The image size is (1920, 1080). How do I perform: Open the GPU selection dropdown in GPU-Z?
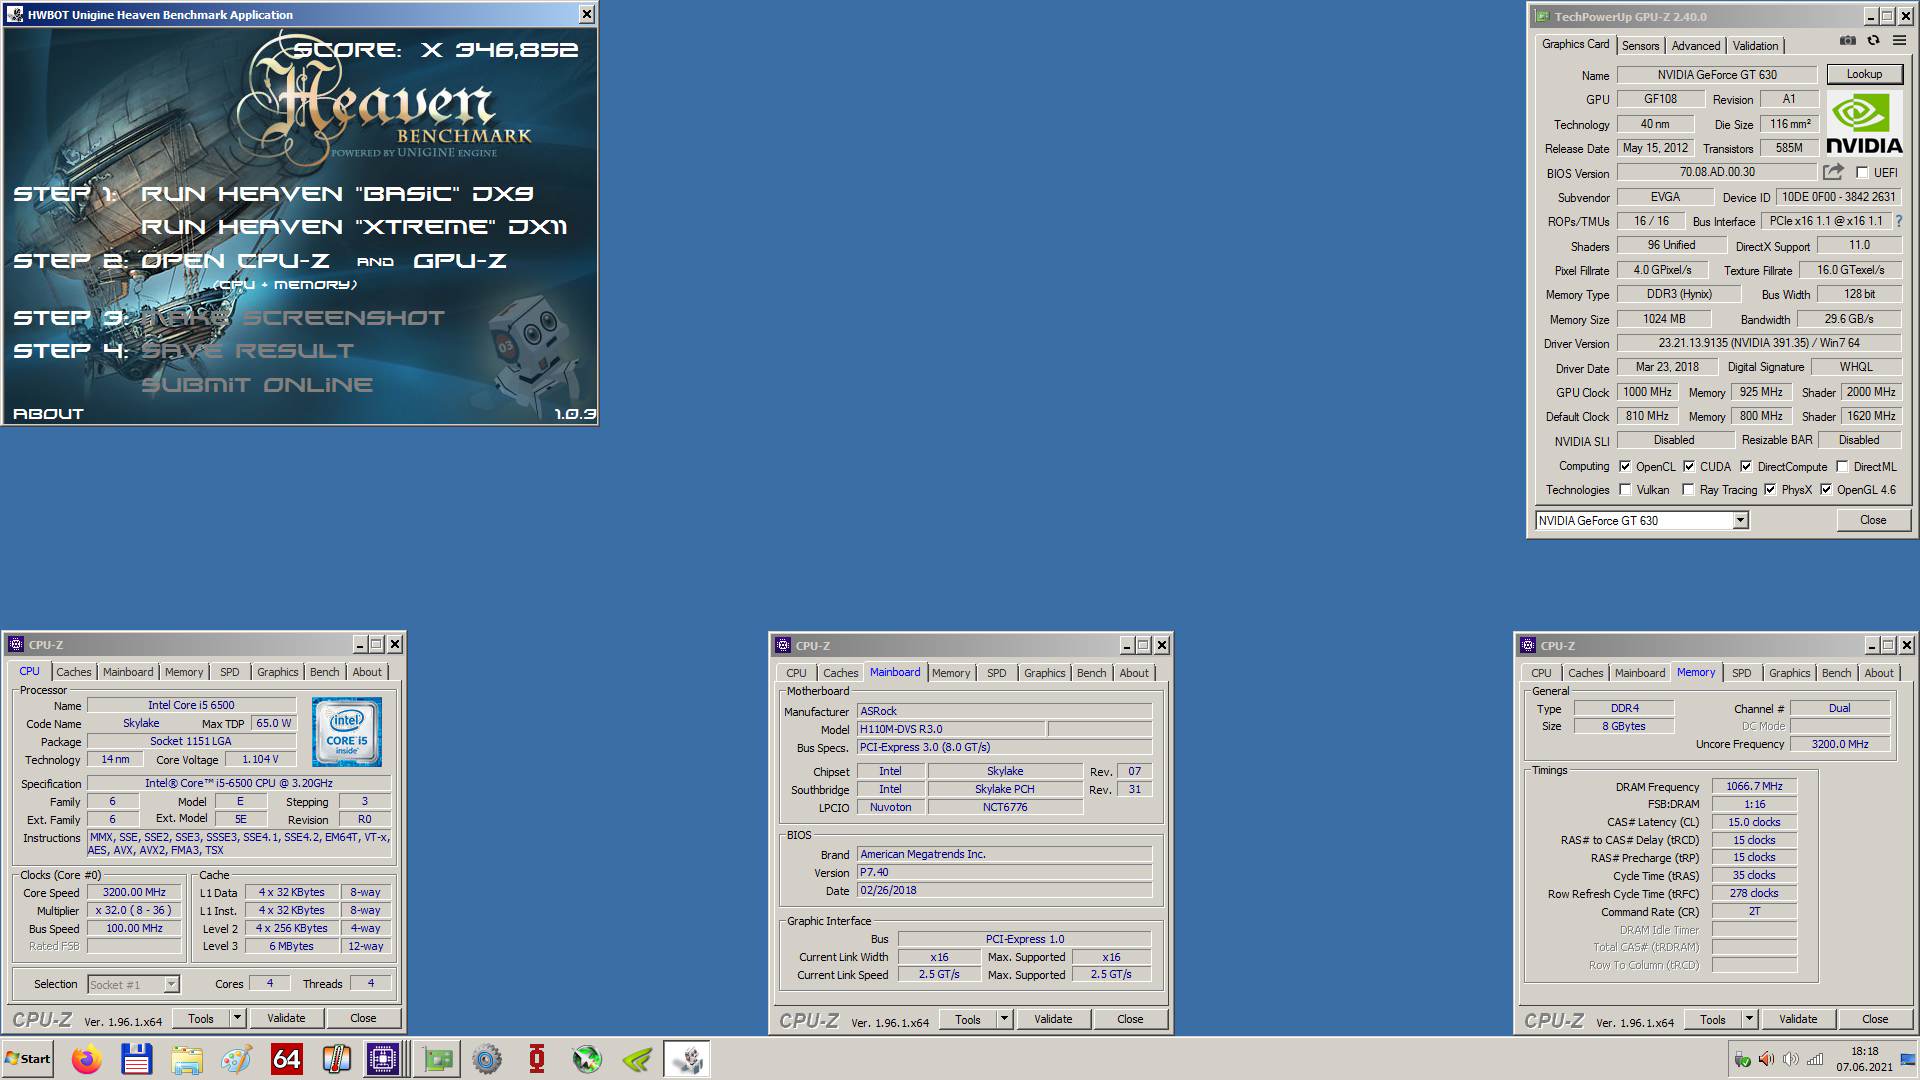(1740, 520)
